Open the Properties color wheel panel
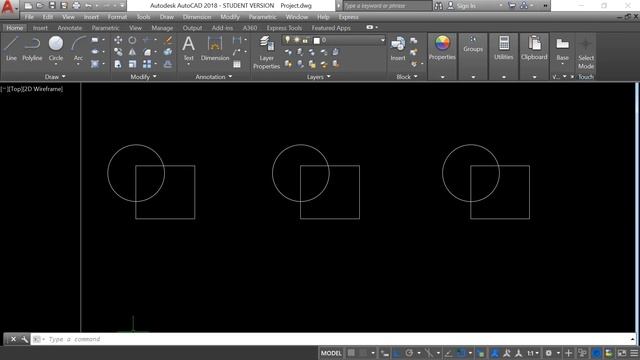The width and height of the screenshot is (640, 360). pos(442,48)
